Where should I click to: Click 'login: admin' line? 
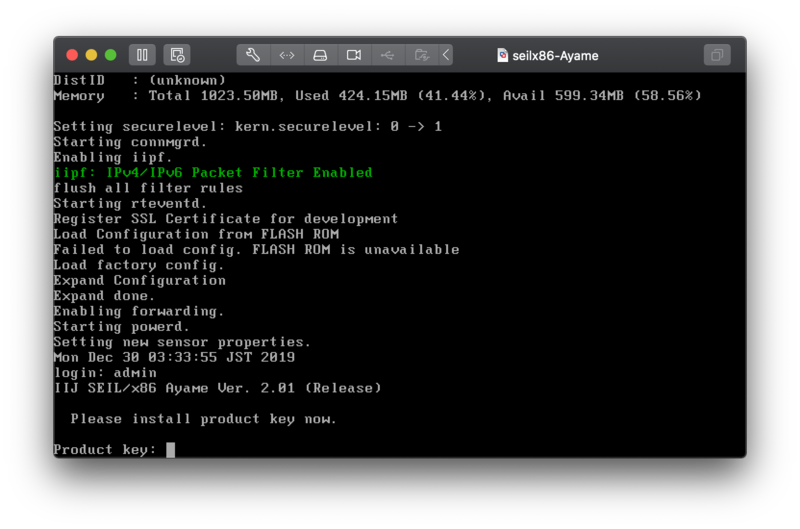pyautogui.click(x=105, y=372)
